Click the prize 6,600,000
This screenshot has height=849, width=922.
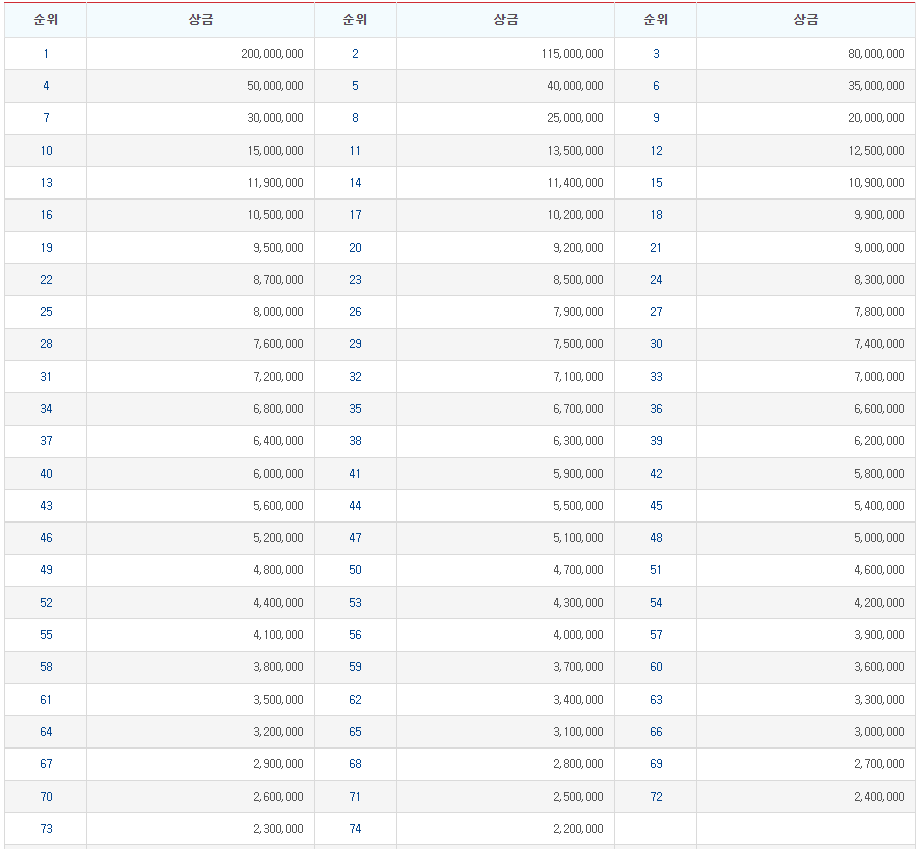coord(879,409)
